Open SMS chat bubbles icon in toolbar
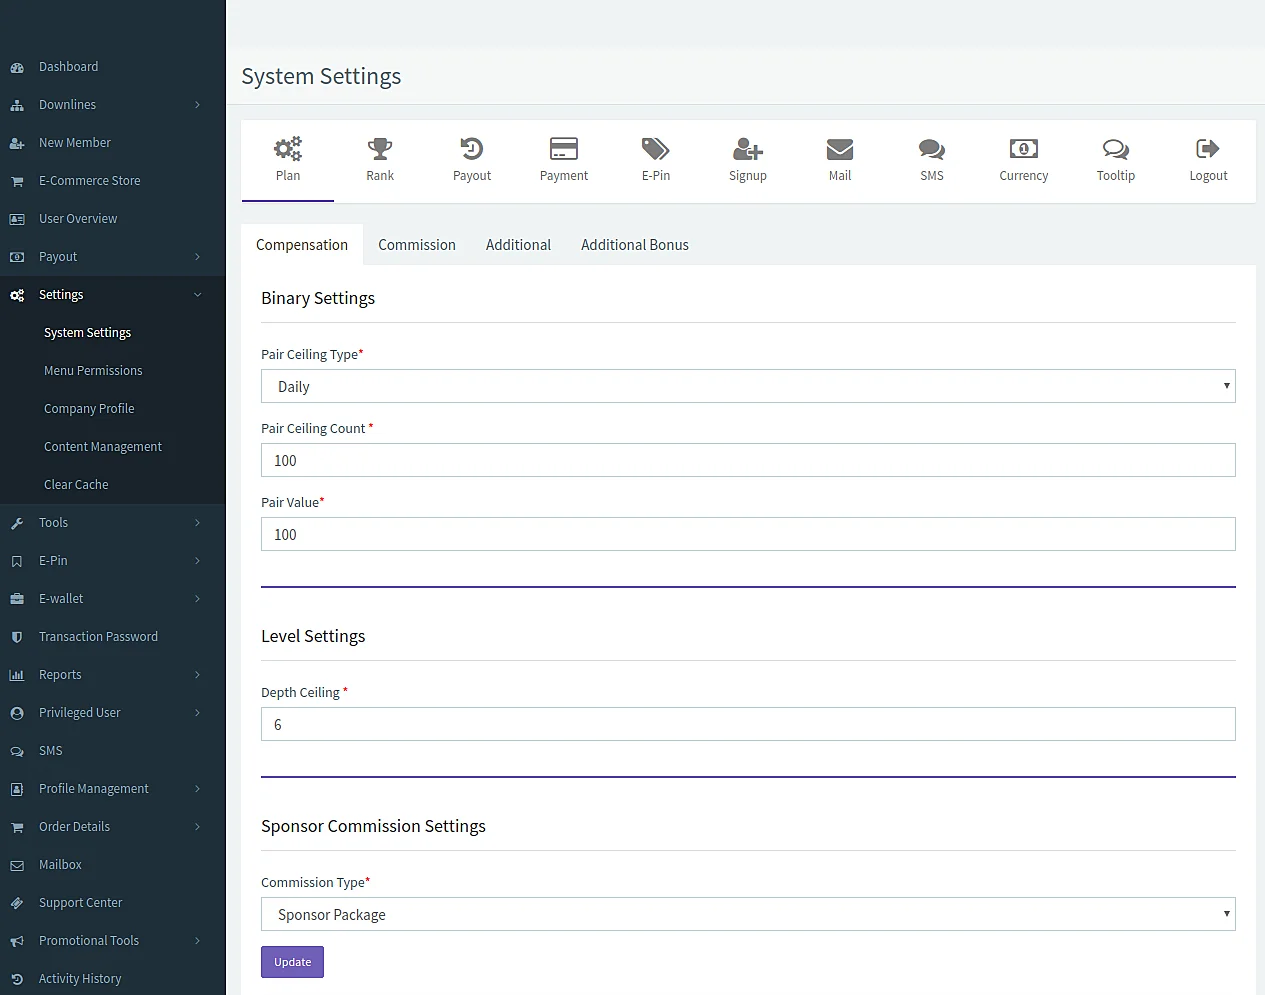The image size is (1265, 995). coord(932,149)
